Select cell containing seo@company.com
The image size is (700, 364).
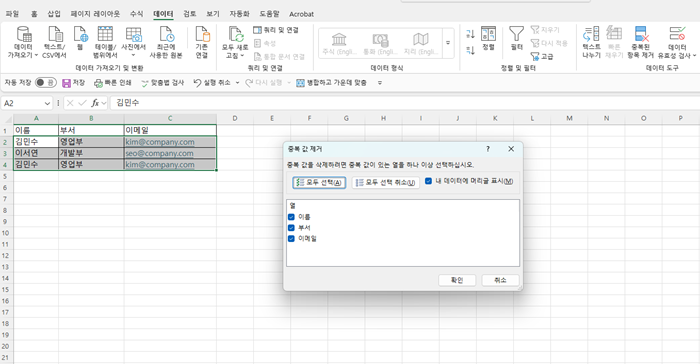click(x=170, y=153)
